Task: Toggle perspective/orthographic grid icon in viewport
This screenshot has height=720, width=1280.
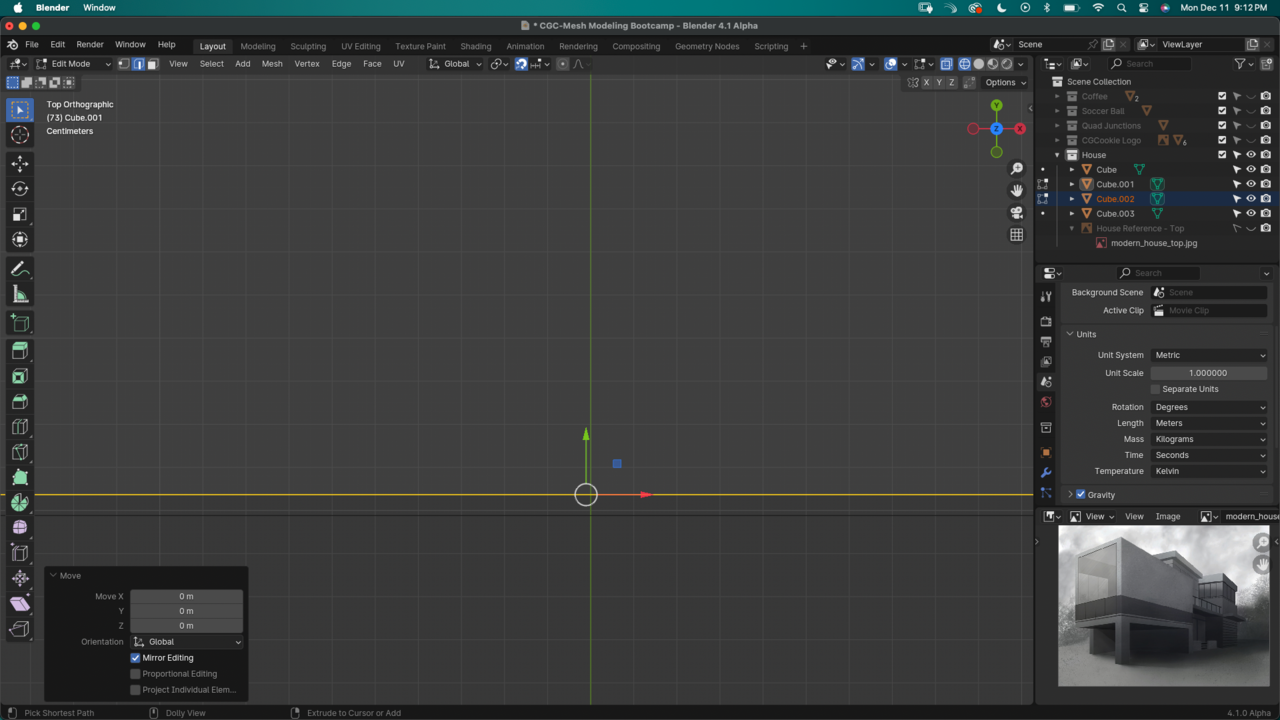Action: coord(1017,235)
